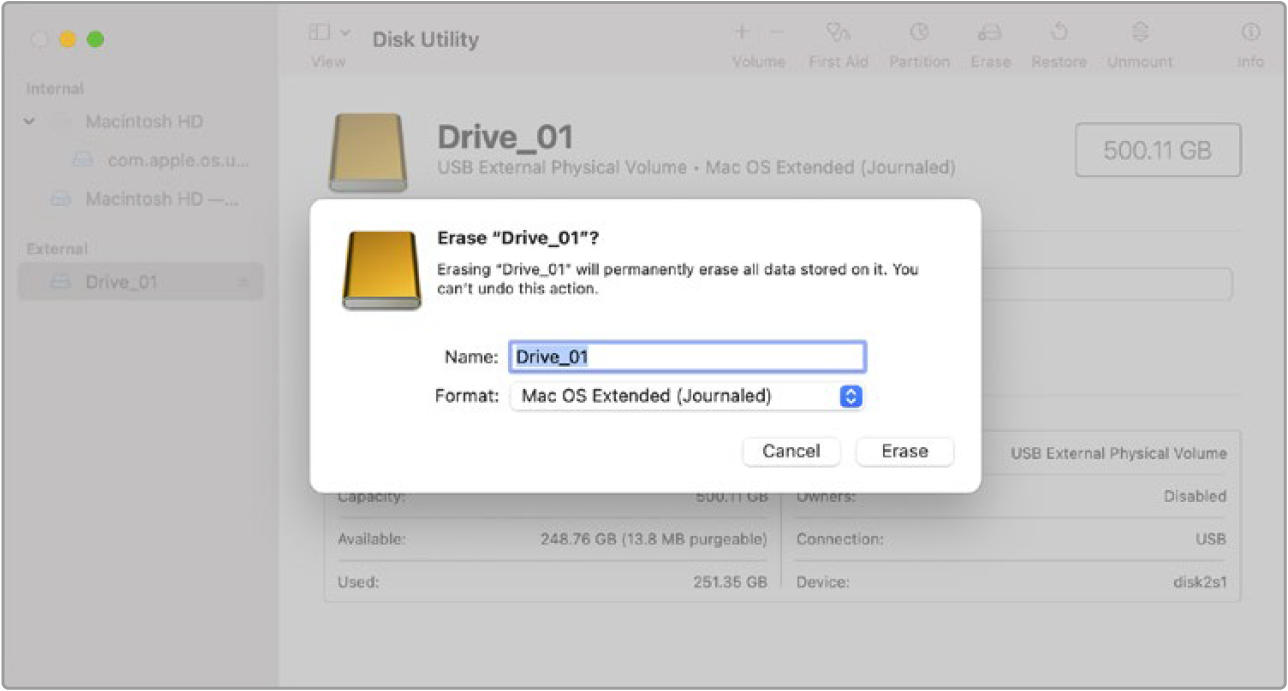The width and height of the screenshot is (1288, 691).
Task: Select the 'USB' connection value
Action: point(1210,539)
